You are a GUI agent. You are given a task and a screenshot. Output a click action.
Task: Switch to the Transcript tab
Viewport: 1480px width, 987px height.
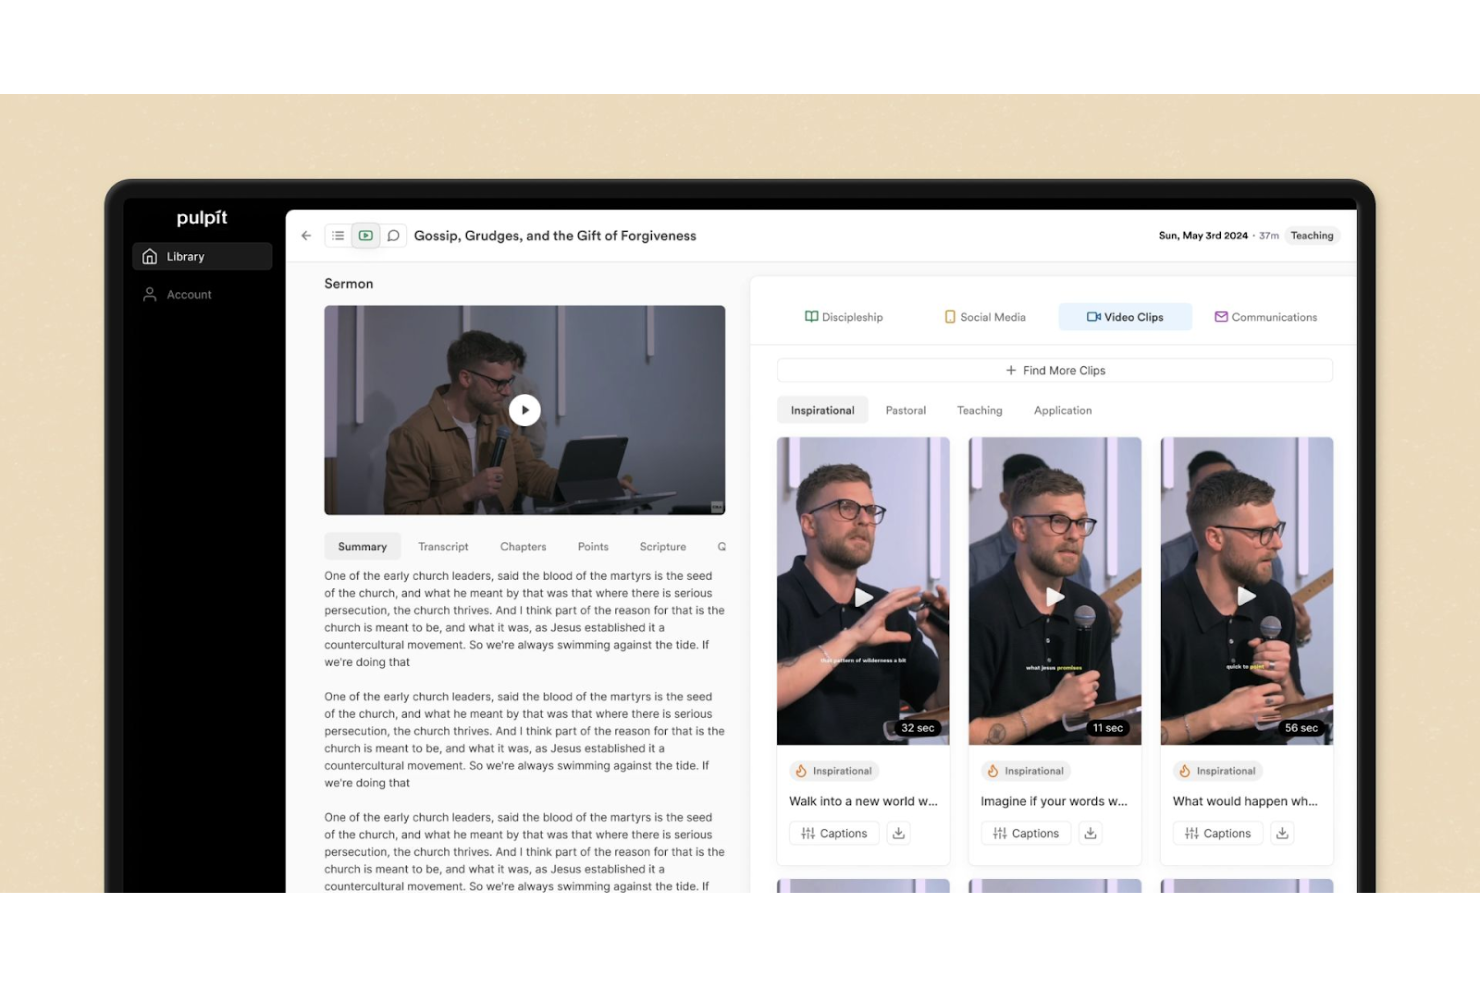click(443, 546)
